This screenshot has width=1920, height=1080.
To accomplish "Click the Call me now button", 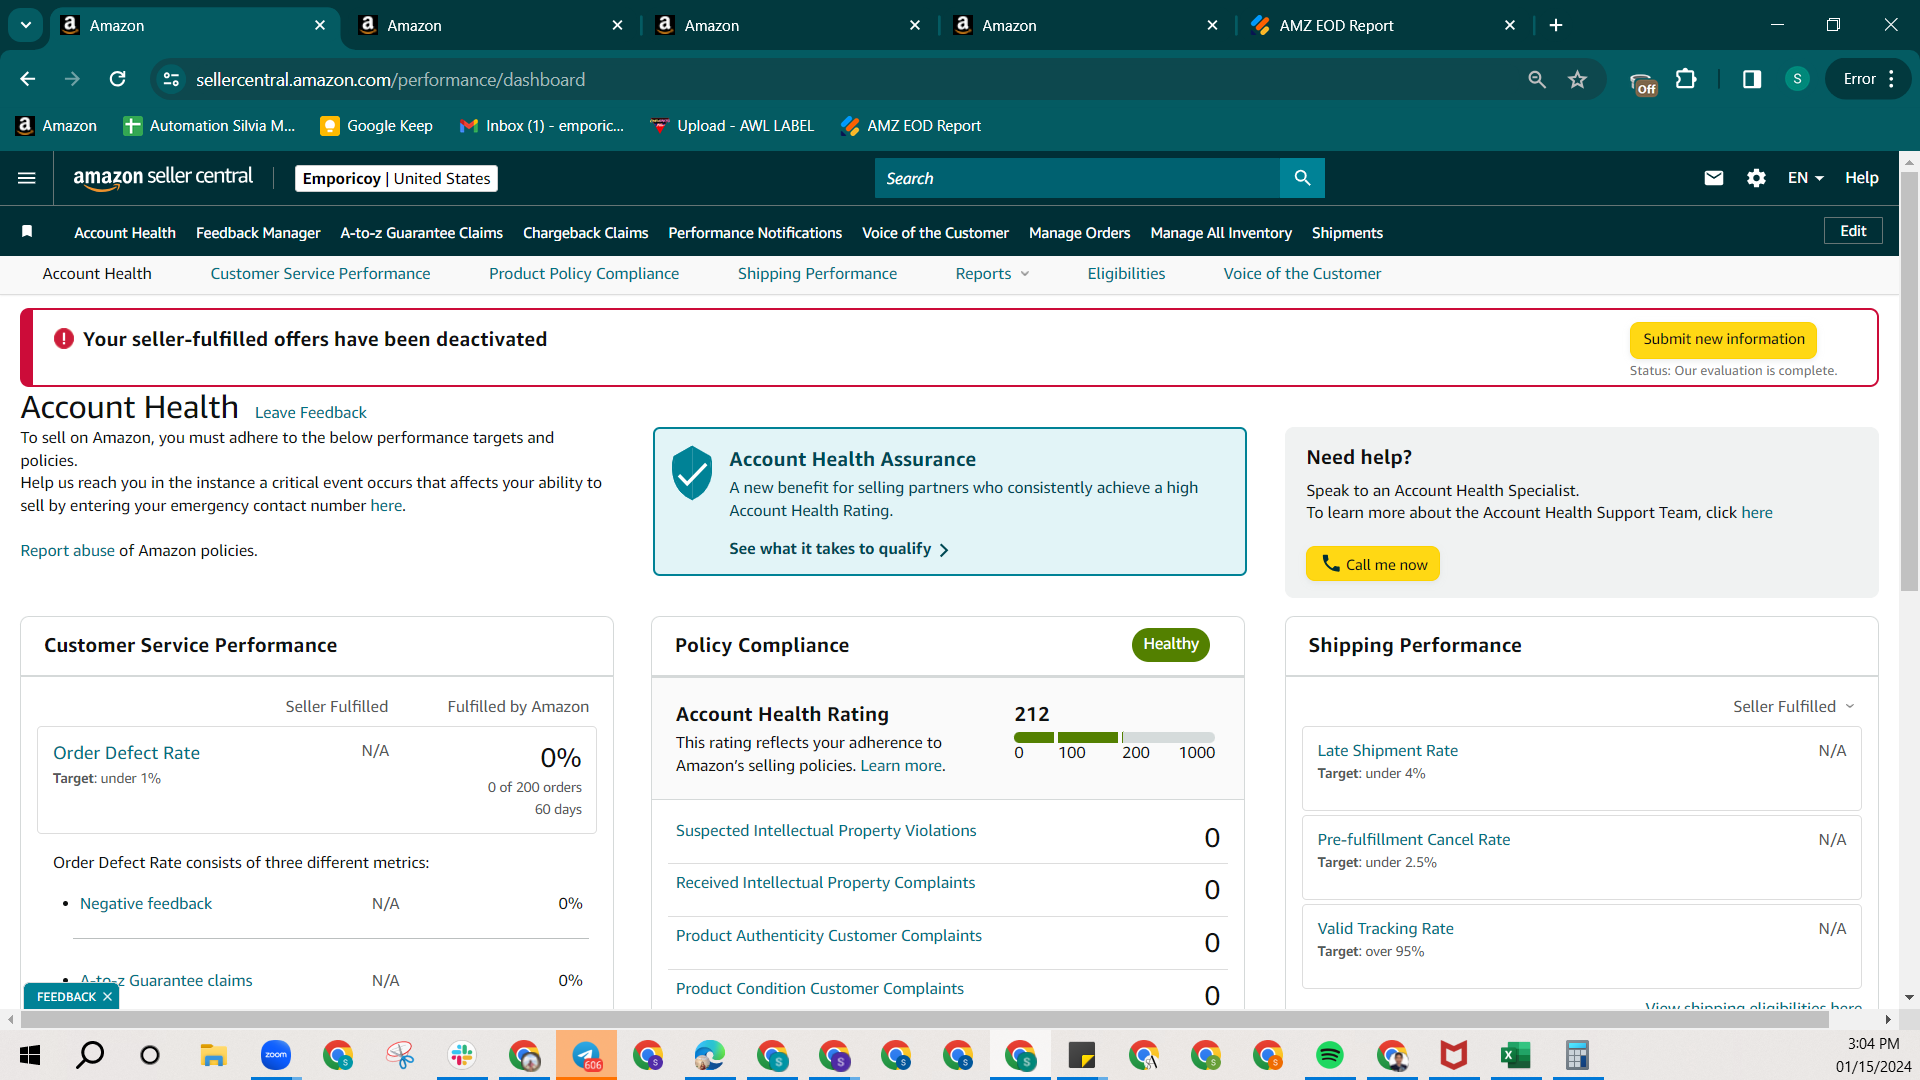I will click(1372, 564).
